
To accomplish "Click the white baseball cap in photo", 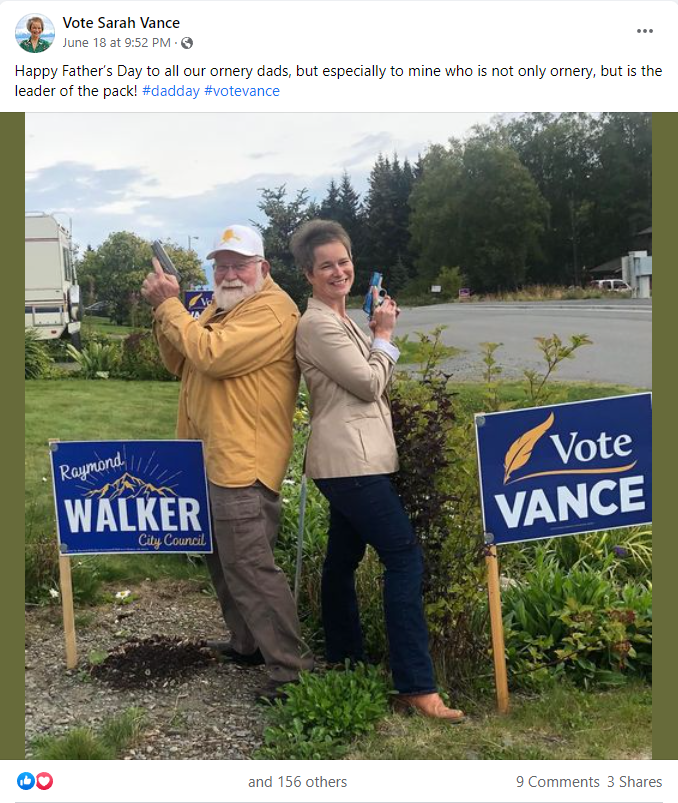I will [236, 241].
